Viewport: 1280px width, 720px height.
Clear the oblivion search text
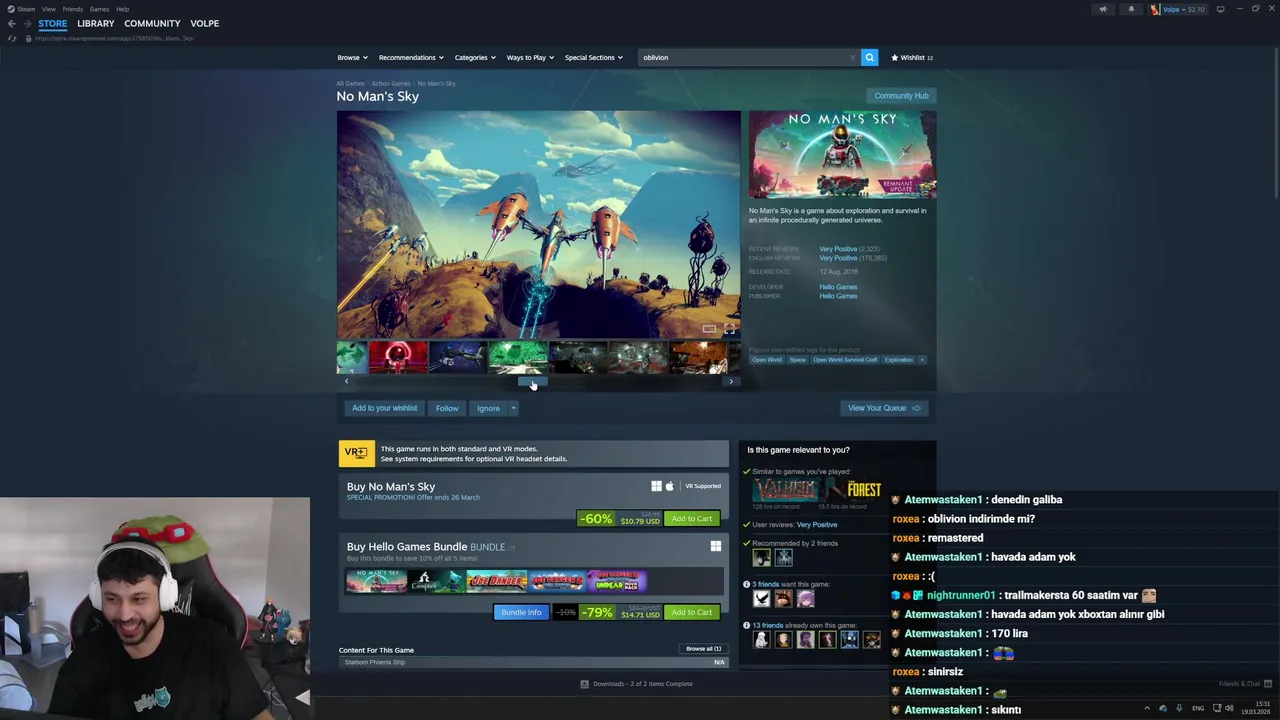pos(852,57)
